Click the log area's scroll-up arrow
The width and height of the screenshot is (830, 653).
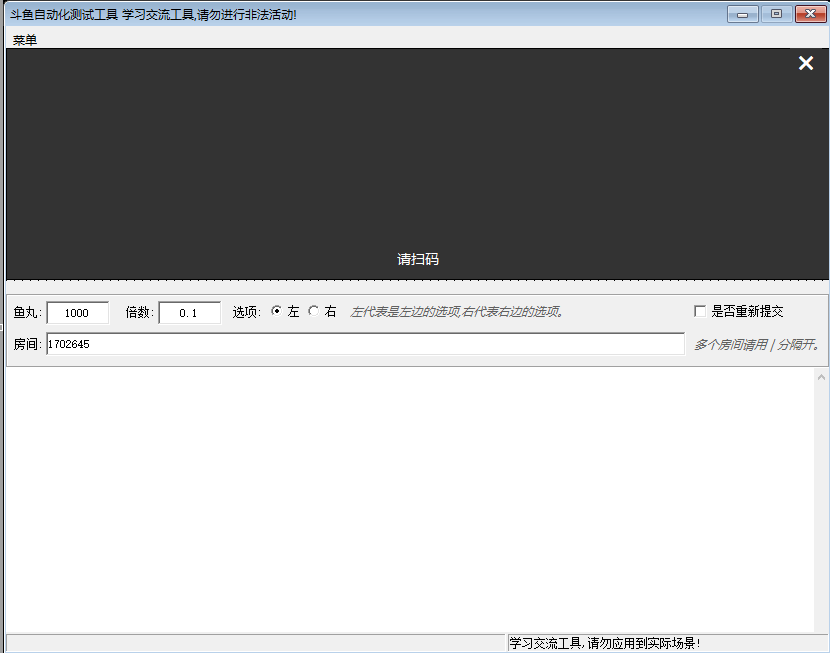click(x=821, y=377)
